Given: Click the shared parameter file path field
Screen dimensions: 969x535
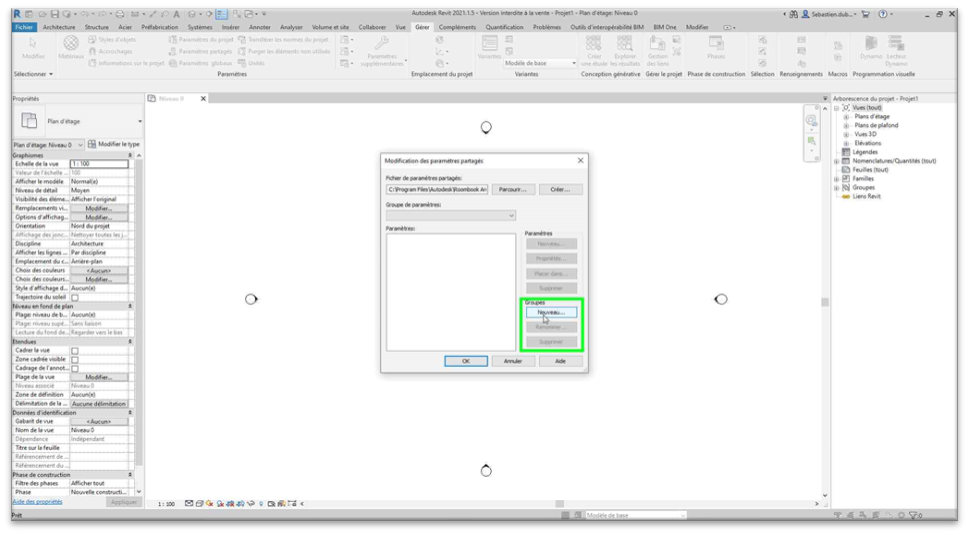Looking at the screenshot, I should tap(437, 189).
